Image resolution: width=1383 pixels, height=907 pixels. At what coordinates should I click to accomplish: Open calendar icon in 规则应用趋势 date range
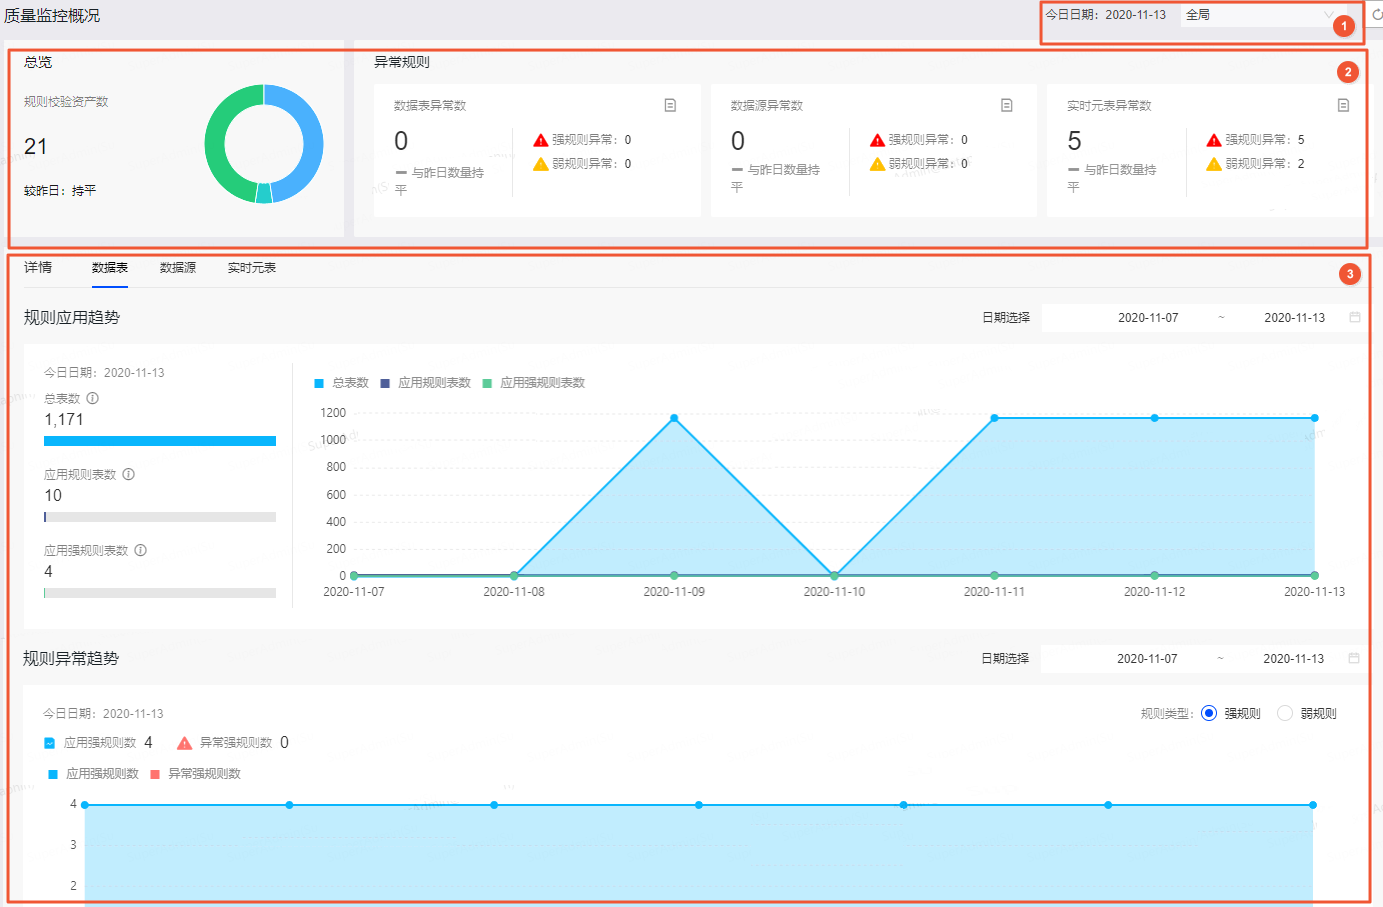pyautogui.click(x=1355, y=317)
